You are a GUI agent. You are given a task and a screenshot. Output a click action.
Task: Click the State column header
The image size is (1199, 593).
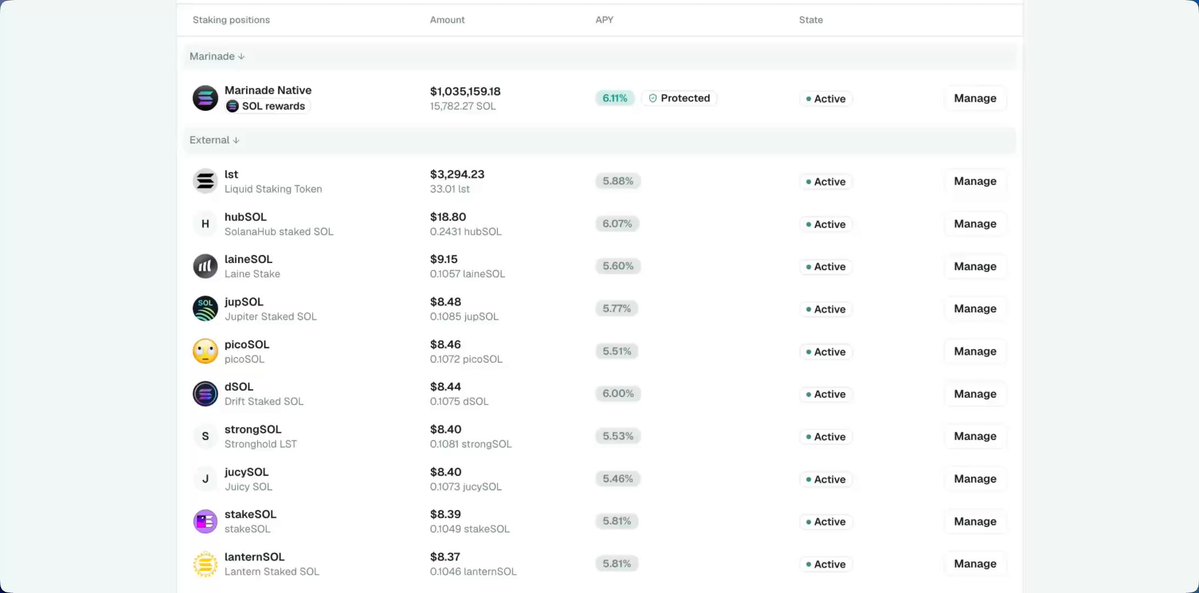tap(811, 20)
